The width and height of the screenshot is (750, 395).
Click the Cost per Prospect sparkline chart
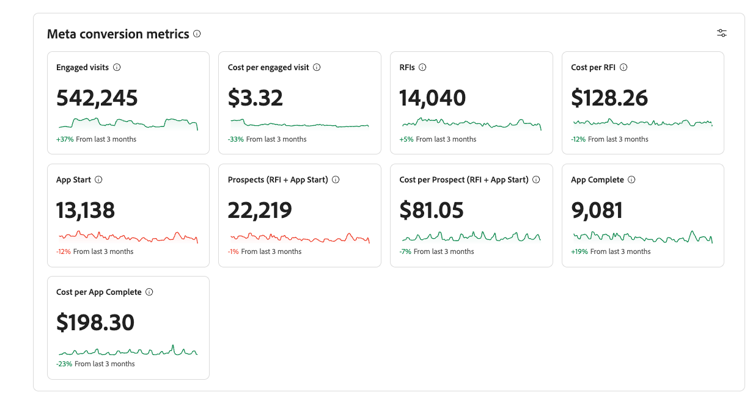coord(472,236)
